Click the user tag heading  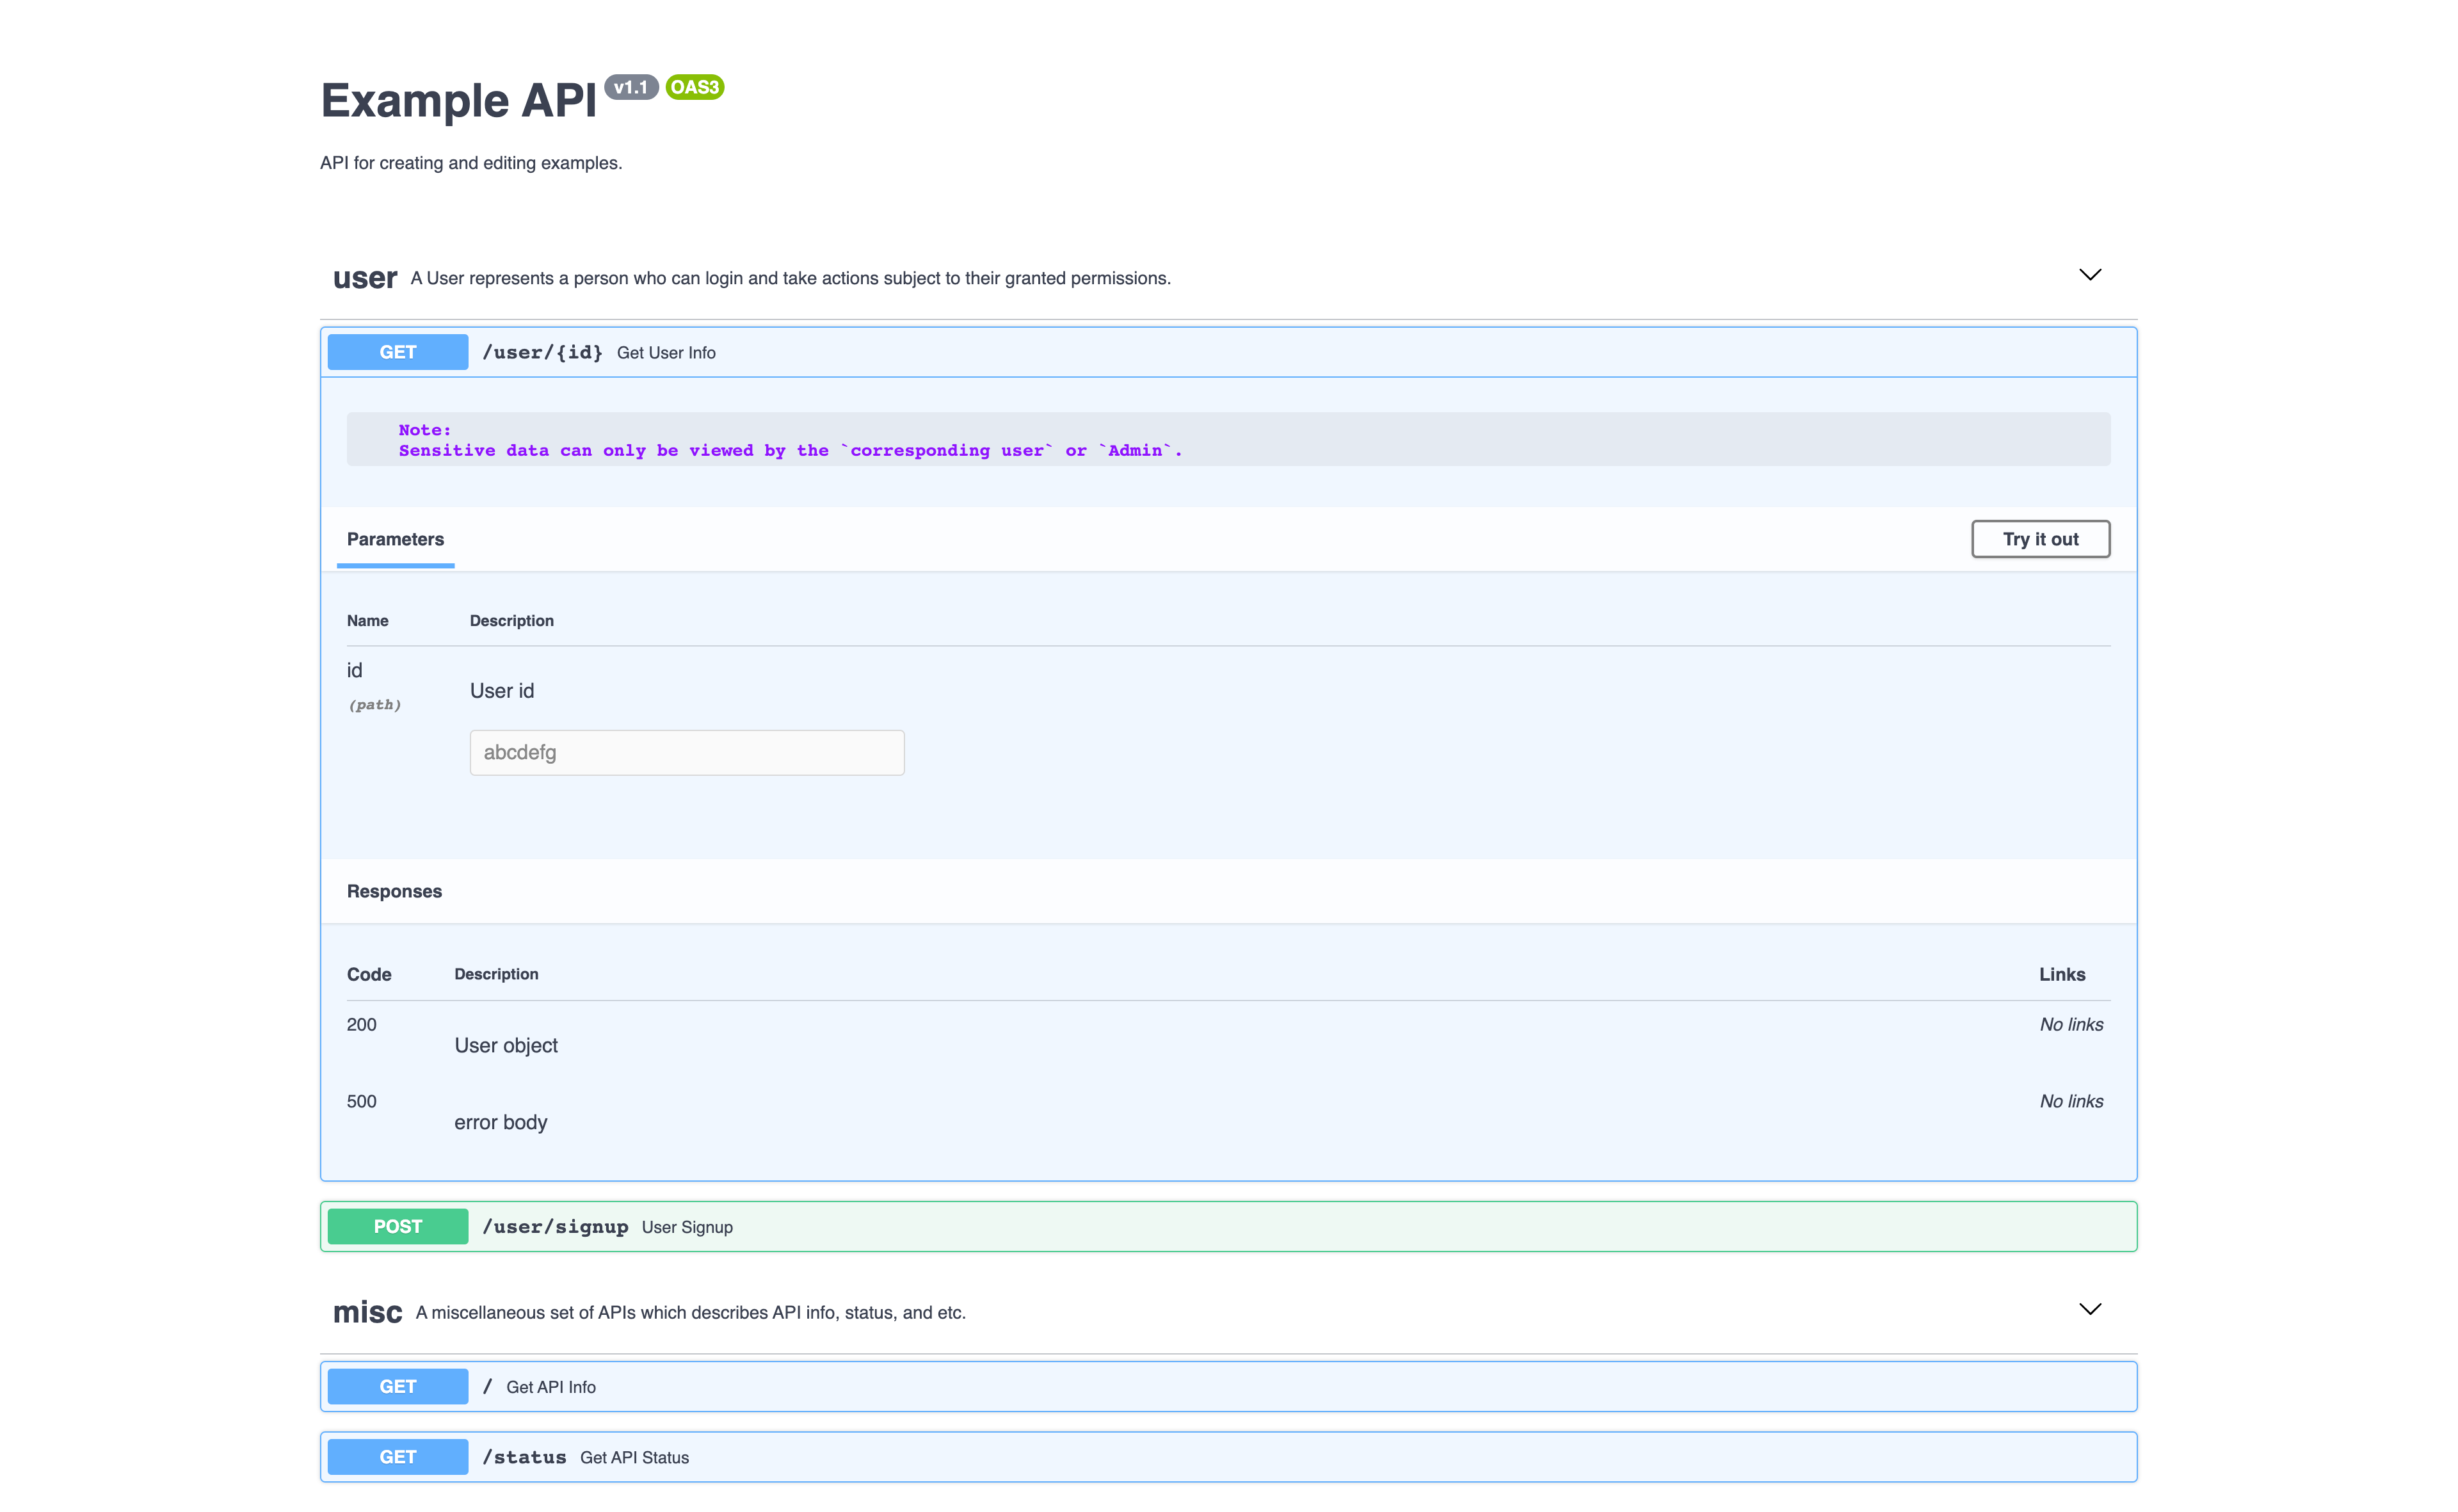364,278
